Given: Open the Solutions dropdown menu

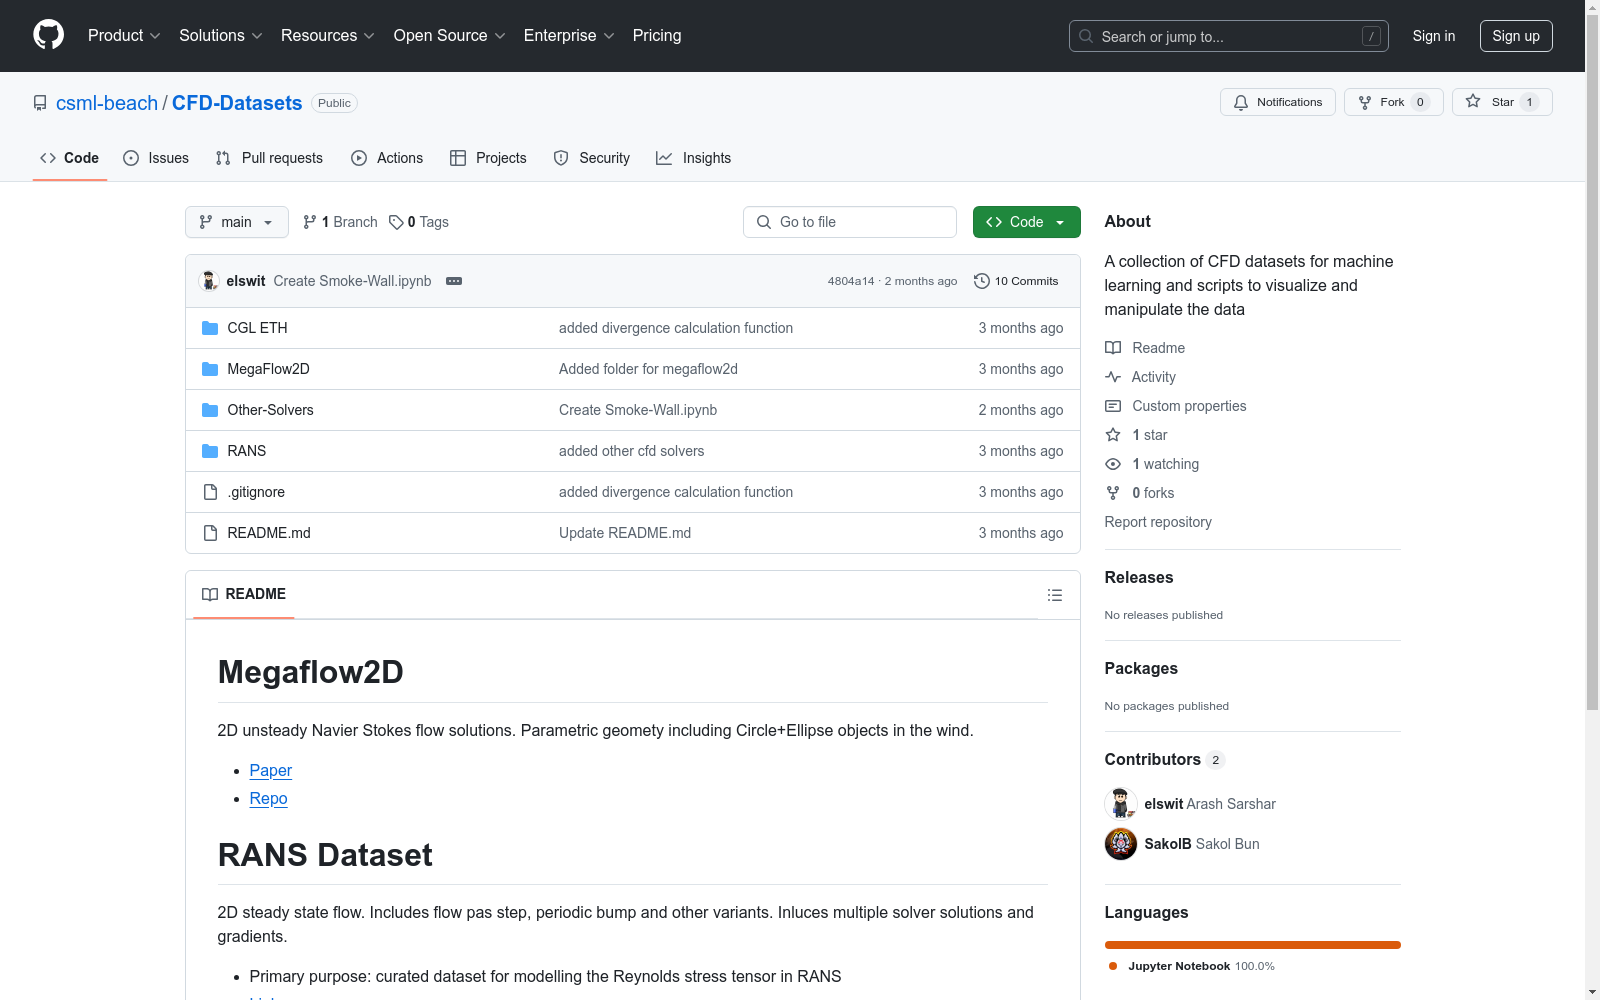Looking at the screenshot, I should [221, 35].
